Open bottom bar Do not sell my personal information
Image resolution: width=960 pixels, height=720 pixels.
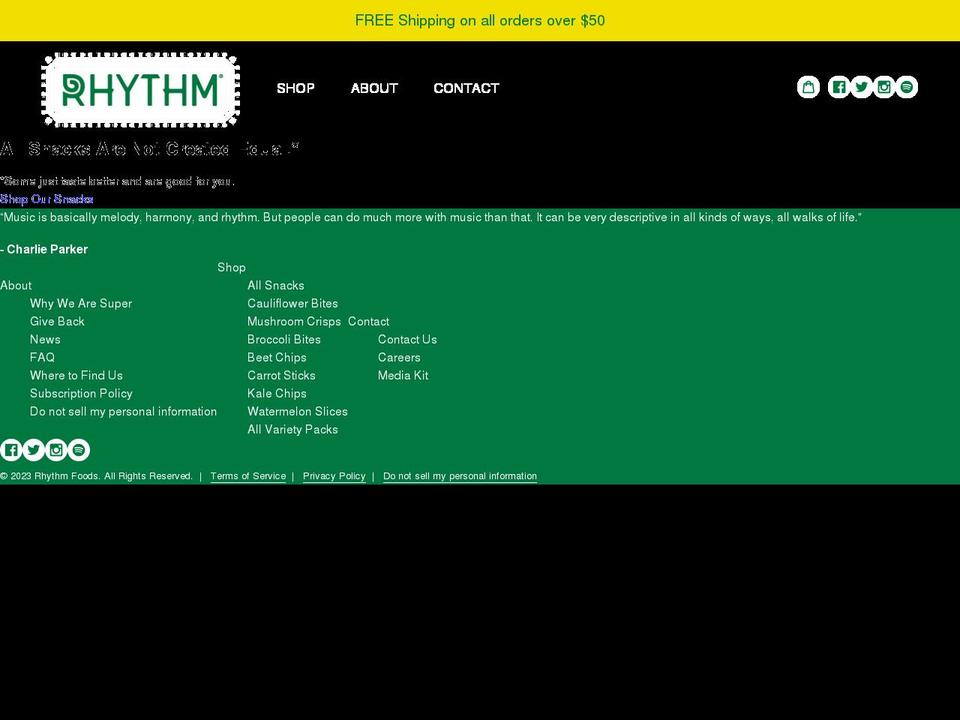pyautogui.click(x=460, y=476)
